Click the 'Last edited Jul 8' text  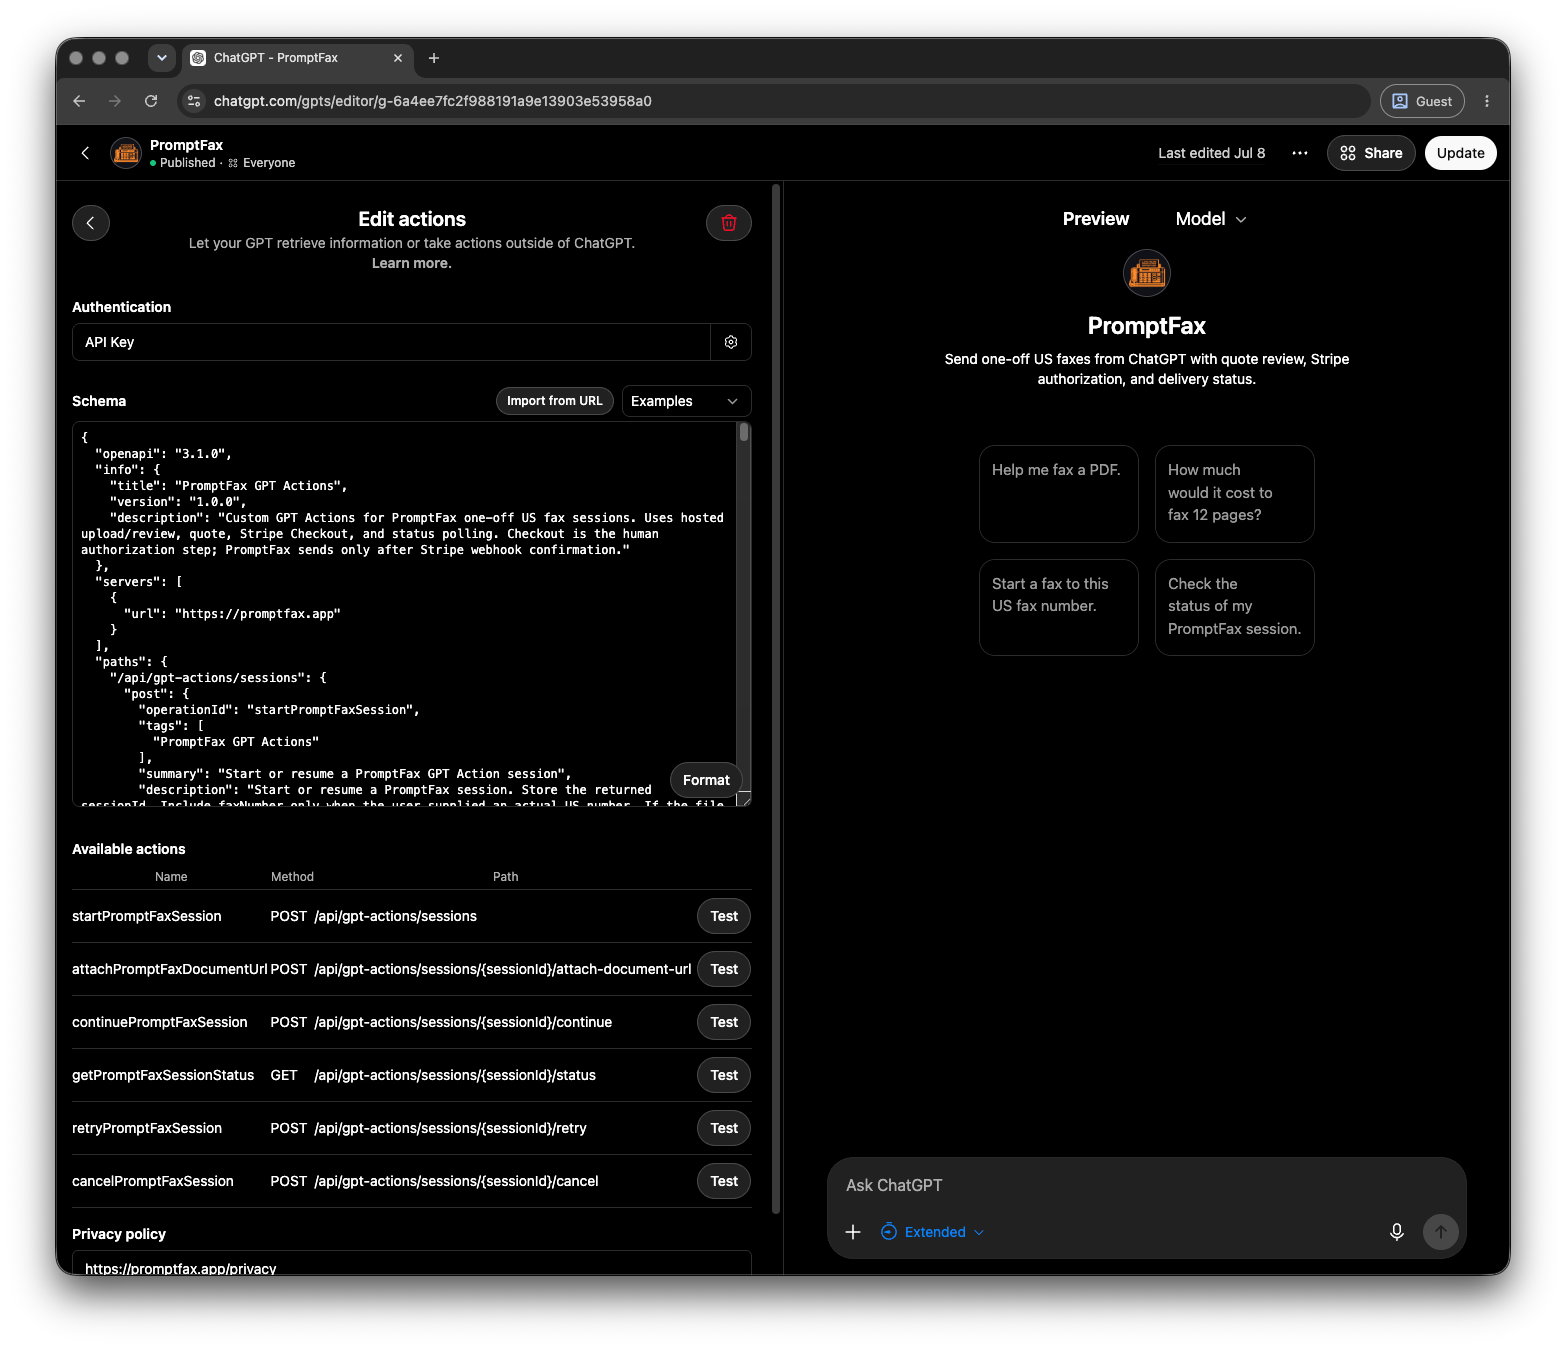coord(1212,153)
